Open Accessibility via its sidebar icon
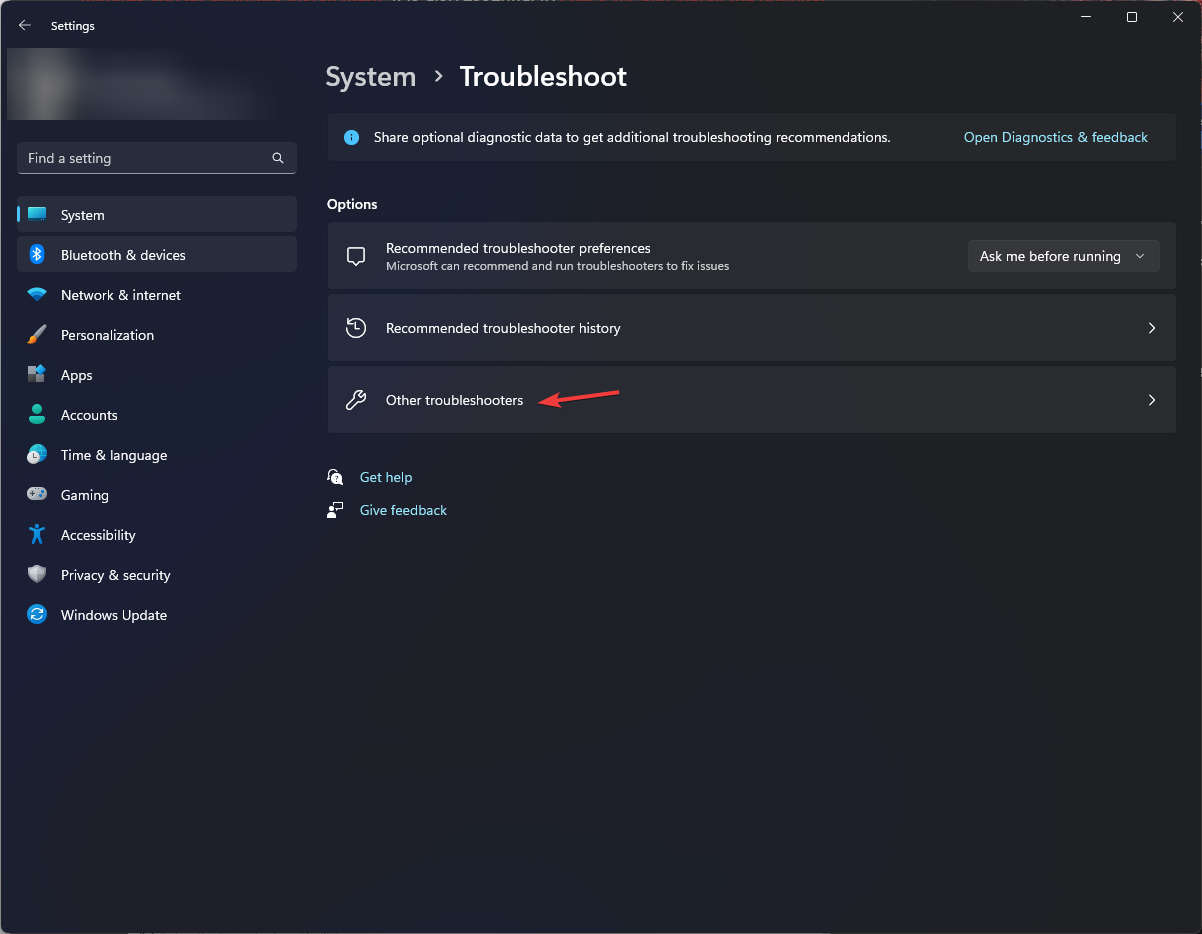Viewport: 1202px width, 934px height. (37, 534)
